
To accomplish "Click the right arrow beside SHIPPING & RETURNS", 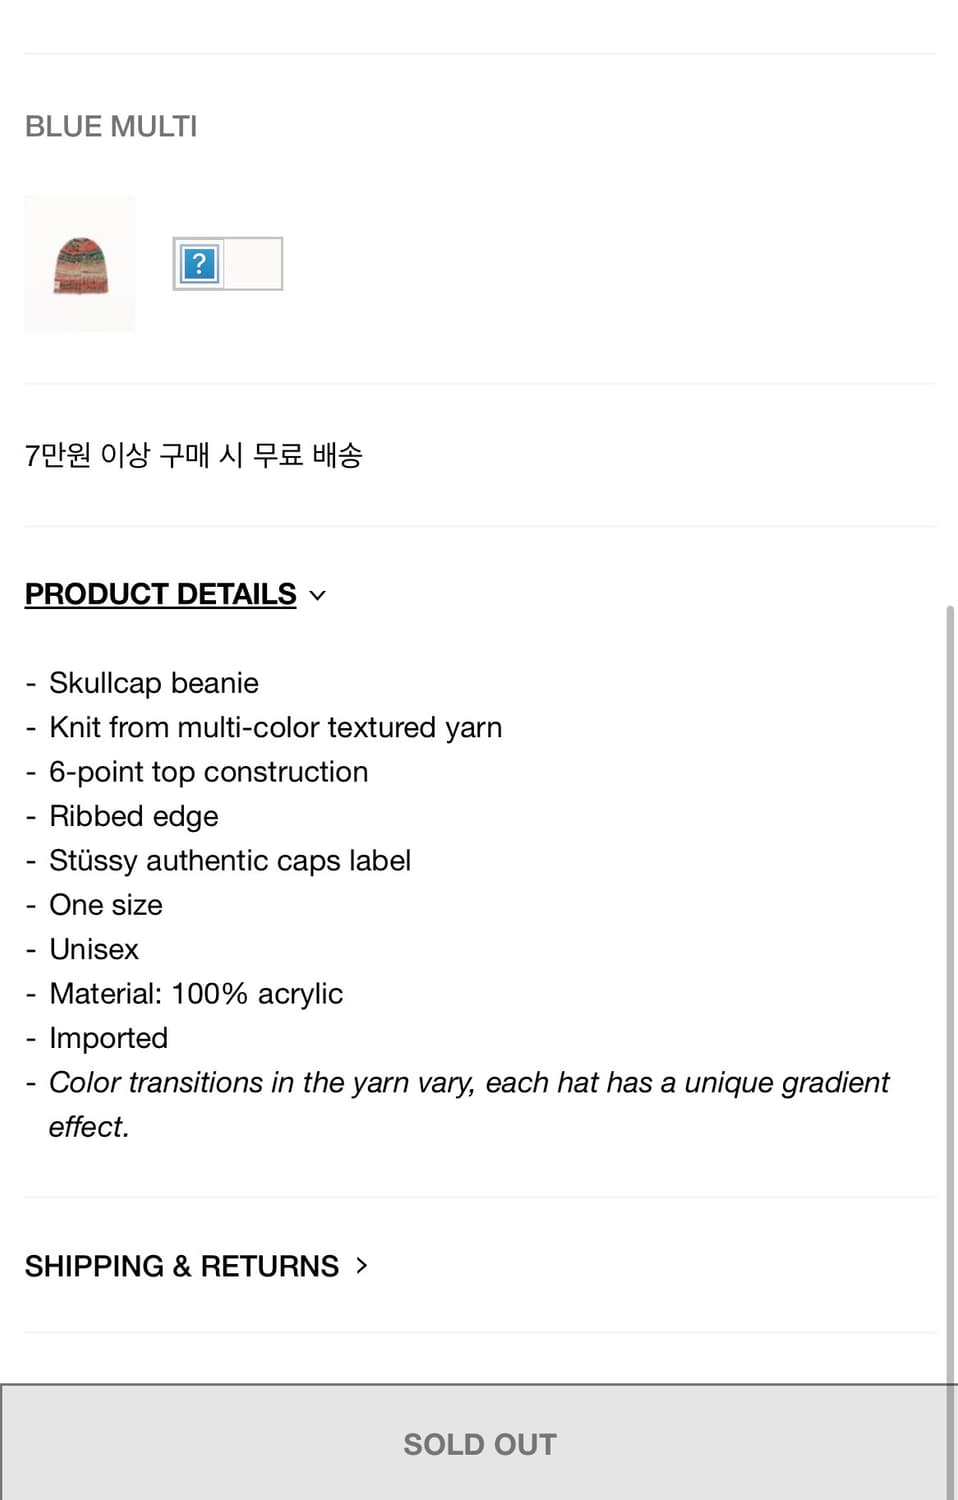I will point(361,1266).
